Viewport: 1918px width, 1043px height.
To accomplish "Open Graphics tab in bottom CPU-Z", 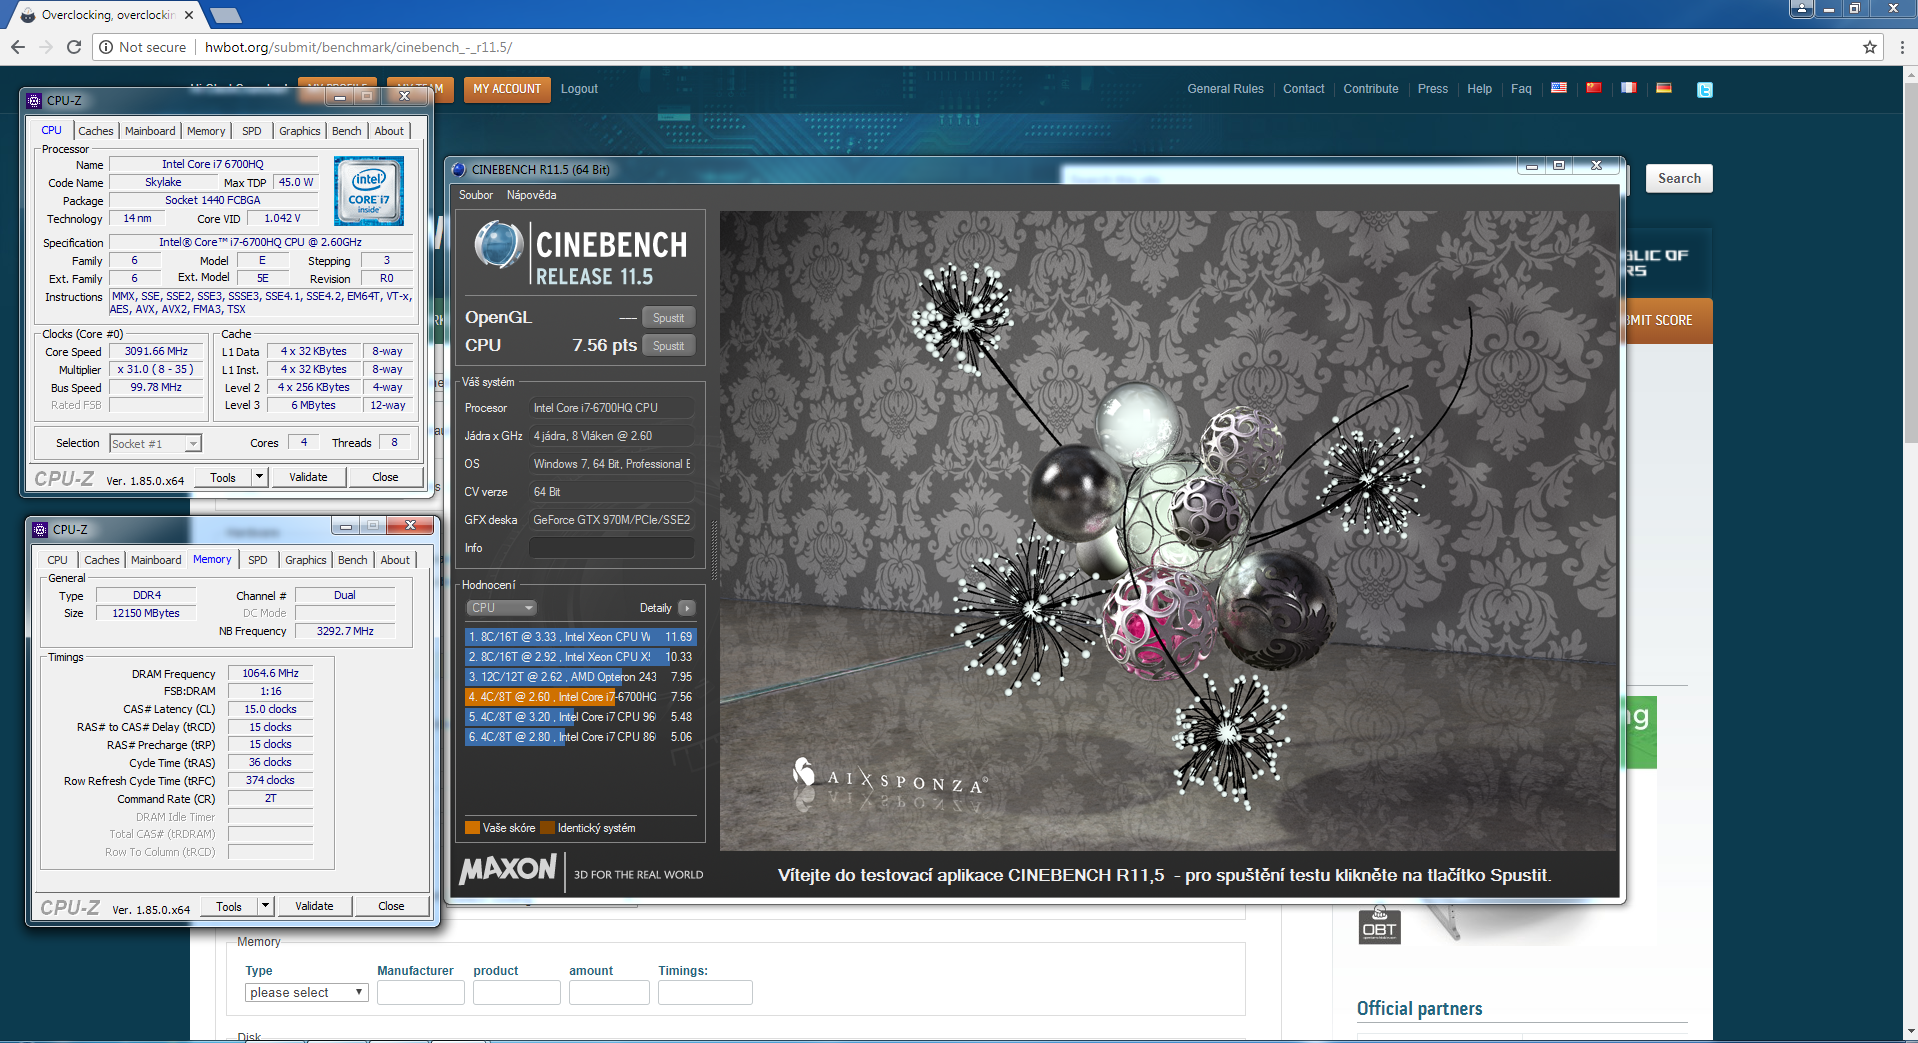I will click(306, 560).
